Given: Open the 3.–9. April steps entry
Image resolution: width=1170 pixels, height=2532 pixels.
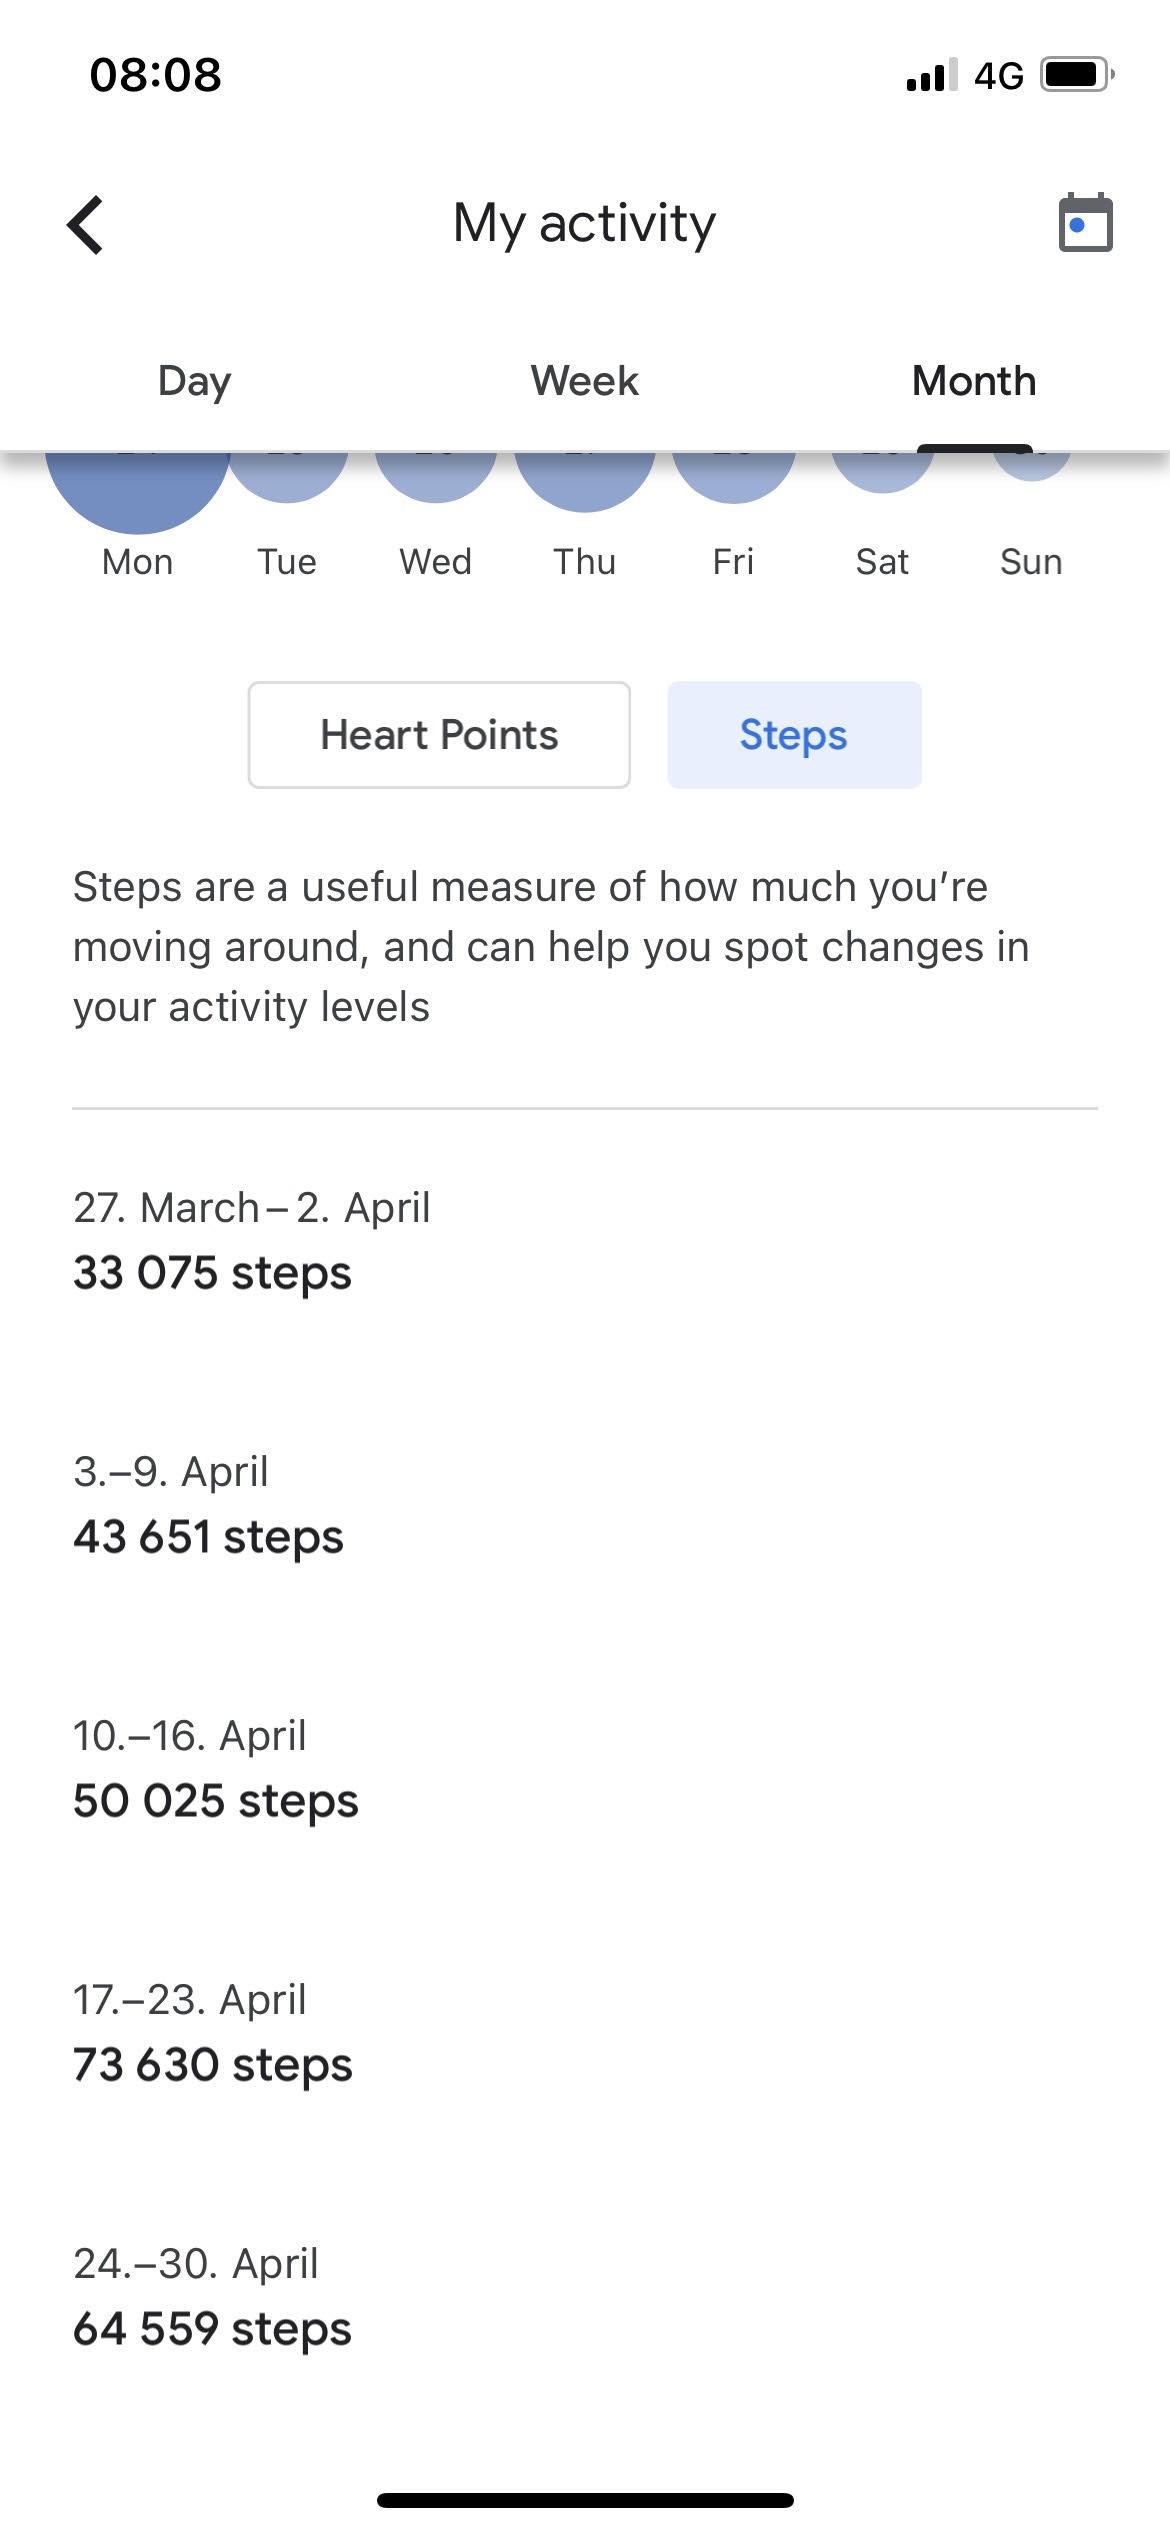Looking at the screenshot, I should (x=208, y=1505).
